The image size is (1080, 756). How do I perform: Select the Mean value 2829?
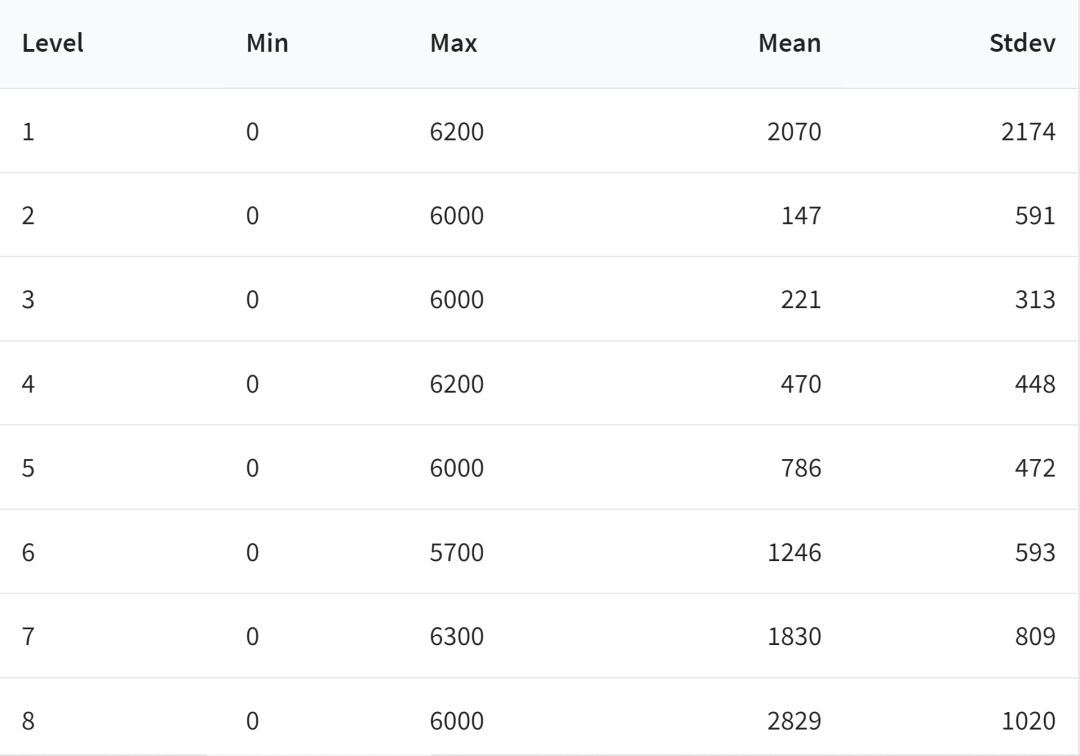coord(794,721)
